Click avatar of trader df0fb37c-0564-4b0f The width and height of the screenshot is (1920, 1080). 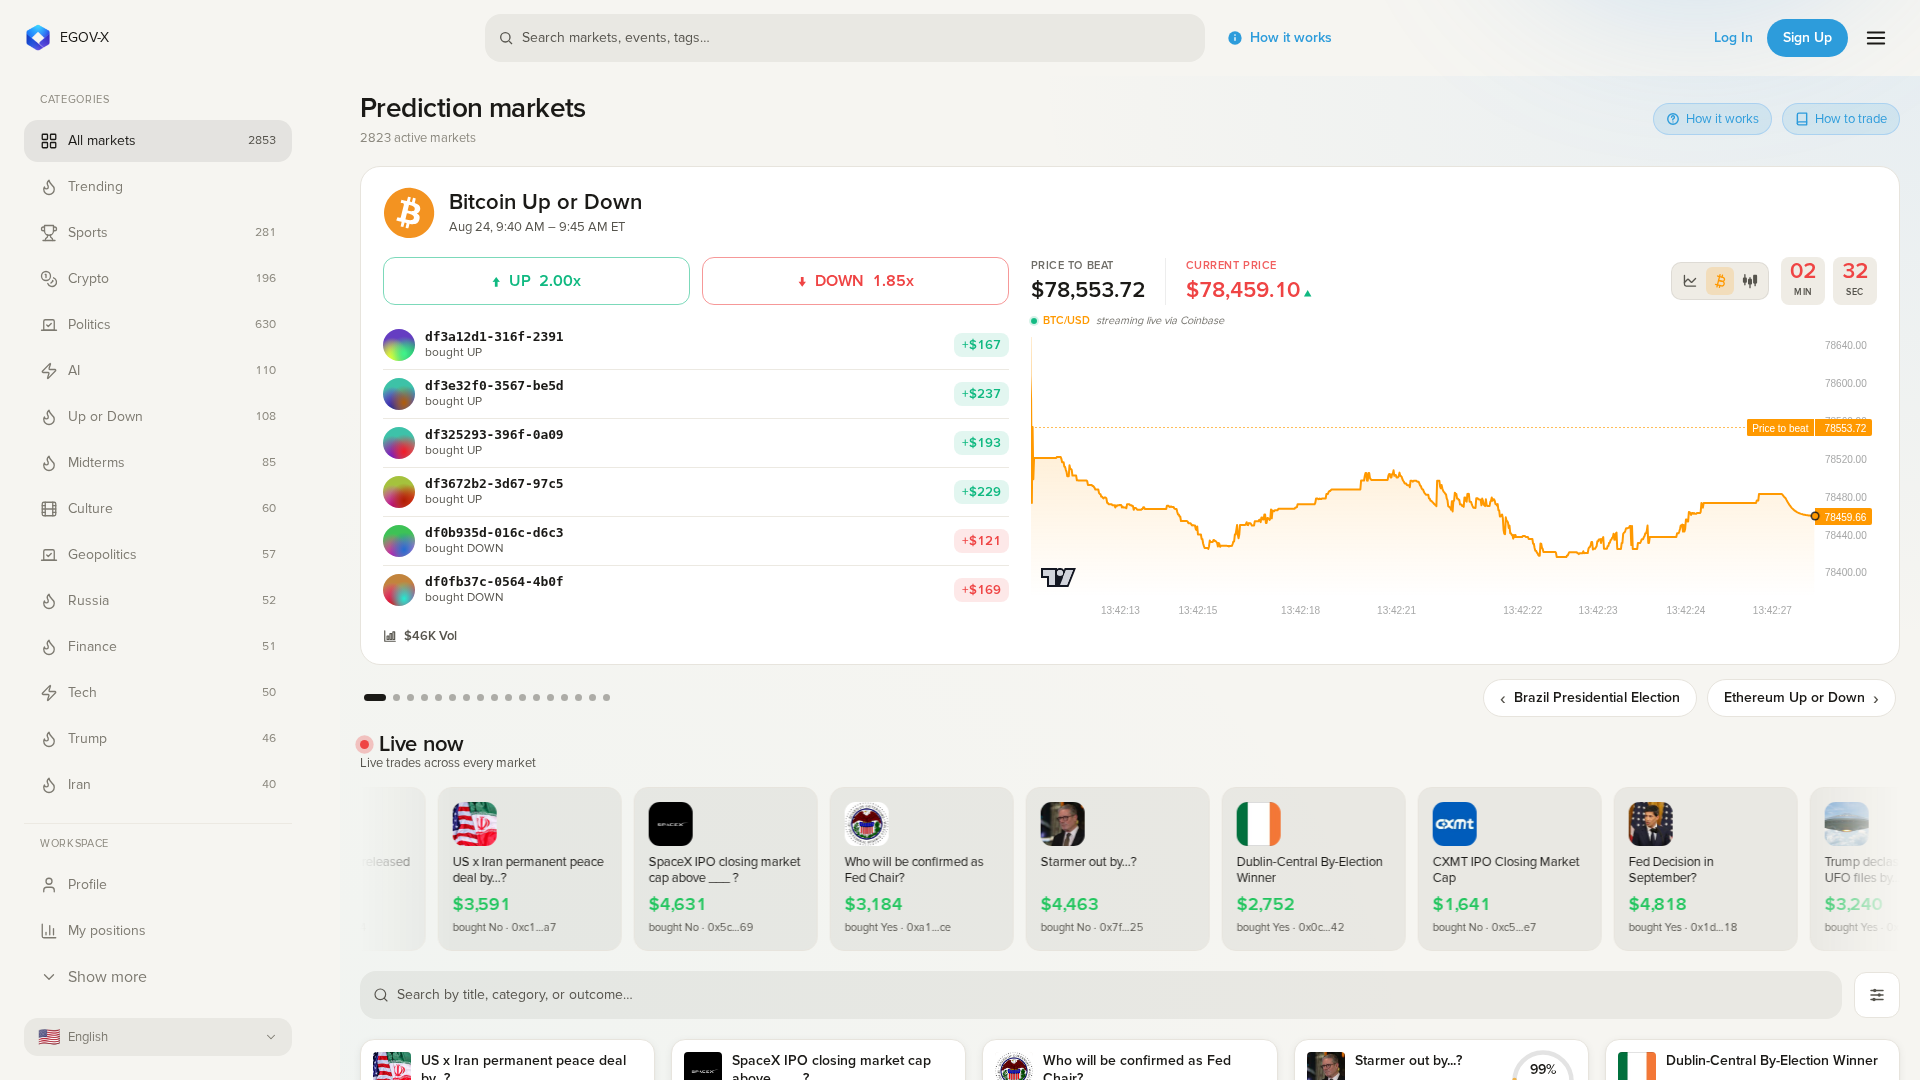tap(399, 590)
